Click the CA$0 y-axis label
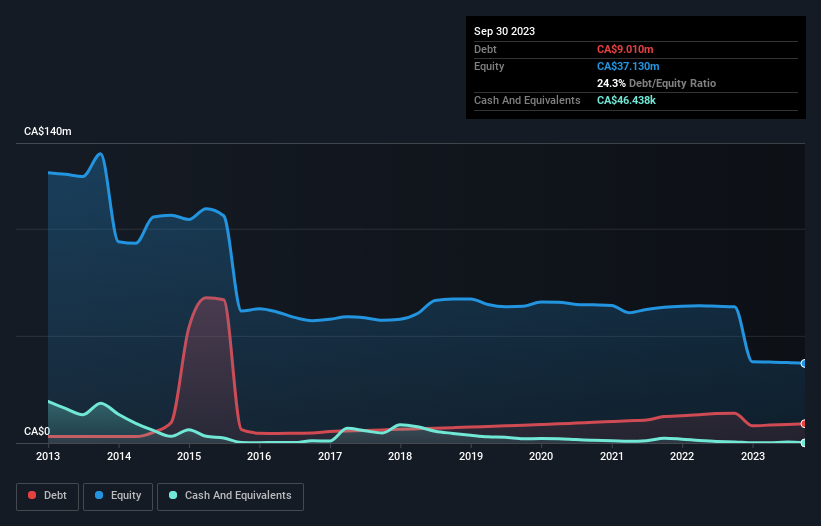 coord(37,431)
